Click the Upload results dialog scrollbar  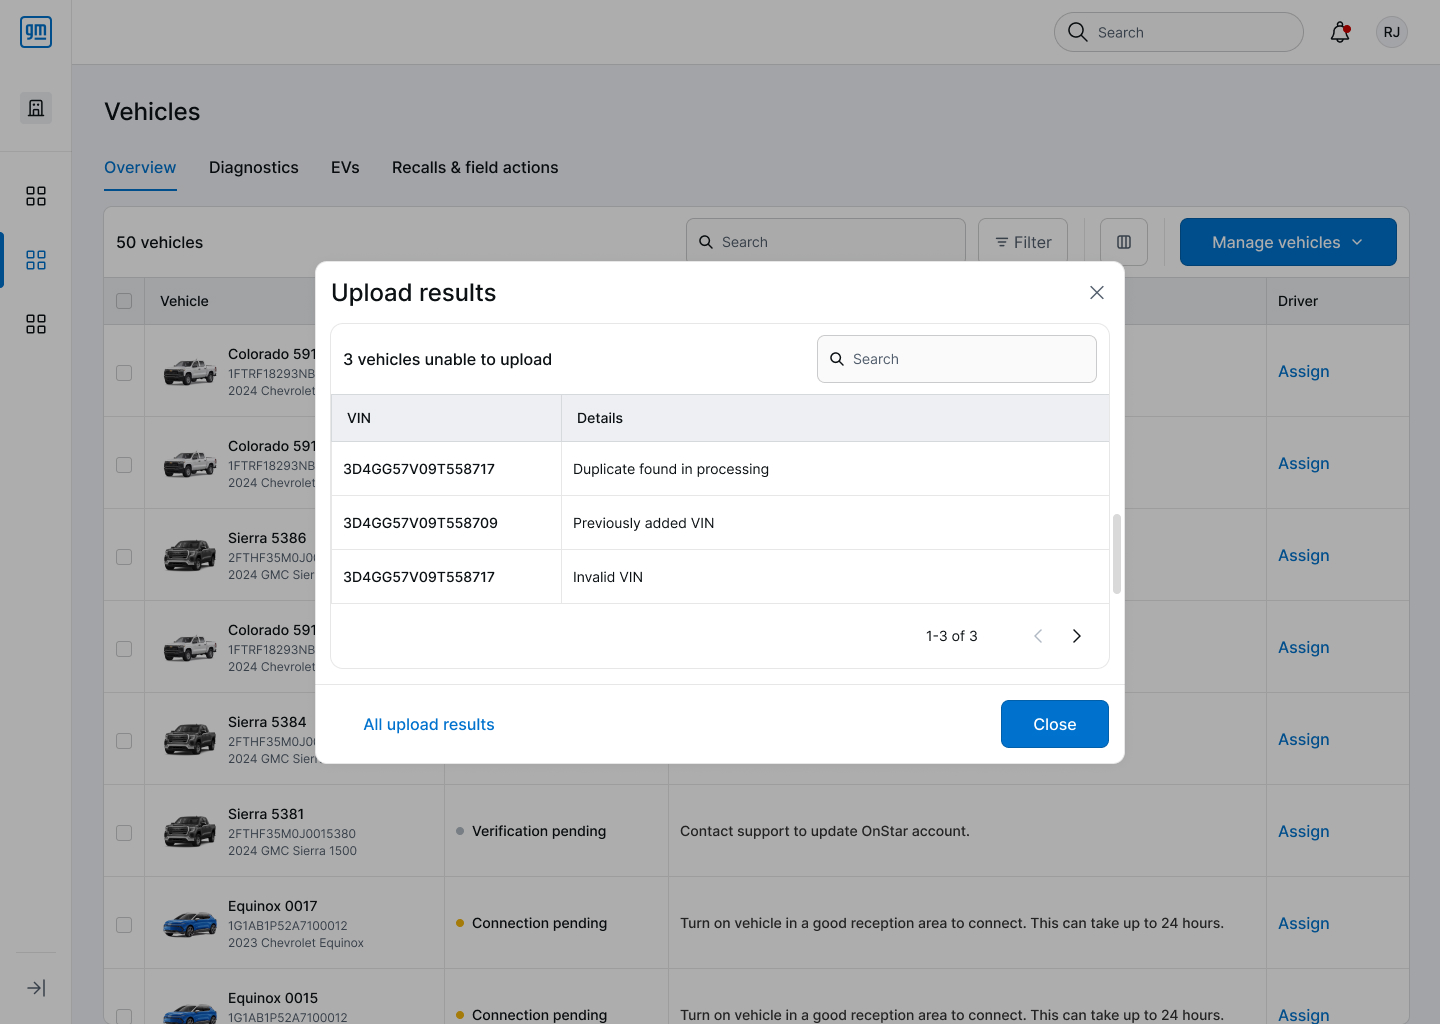1117,554
